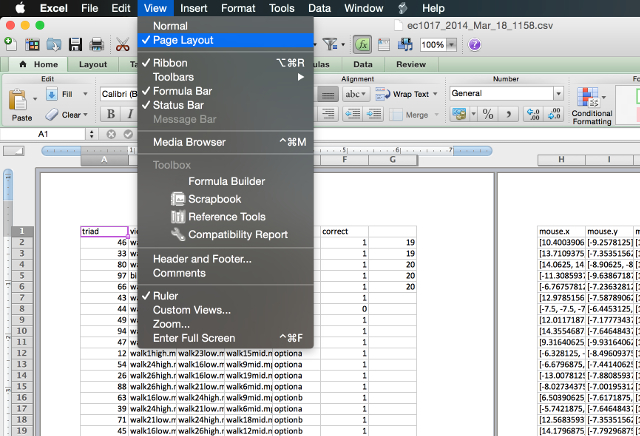The image size is (640, 436).
Task: Switch to the Review ribbon tab
Action: click(x=411, y=64)
